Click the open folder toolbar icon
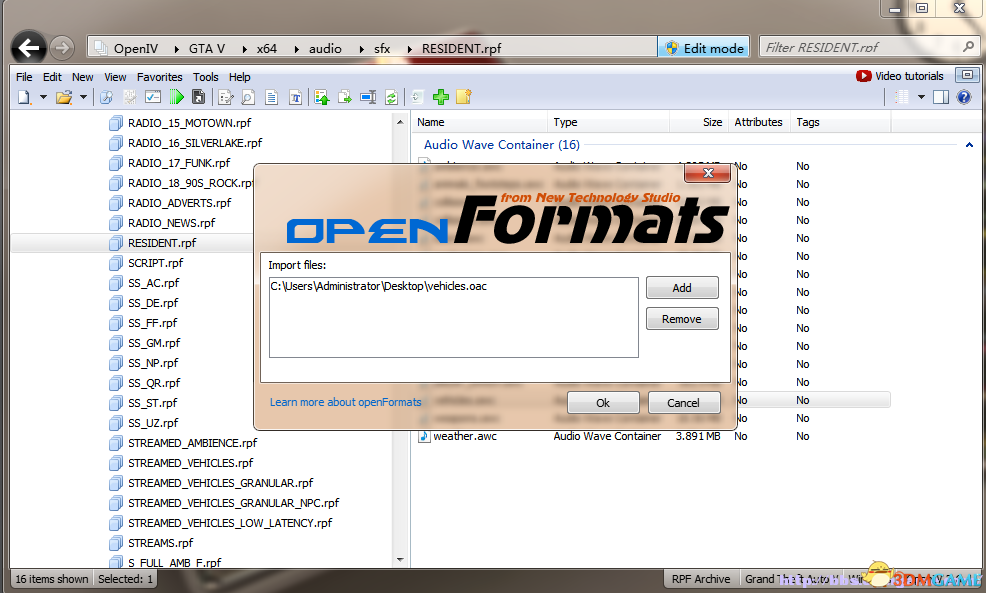This screenshot has width=986, height=593. coord(64,97)
